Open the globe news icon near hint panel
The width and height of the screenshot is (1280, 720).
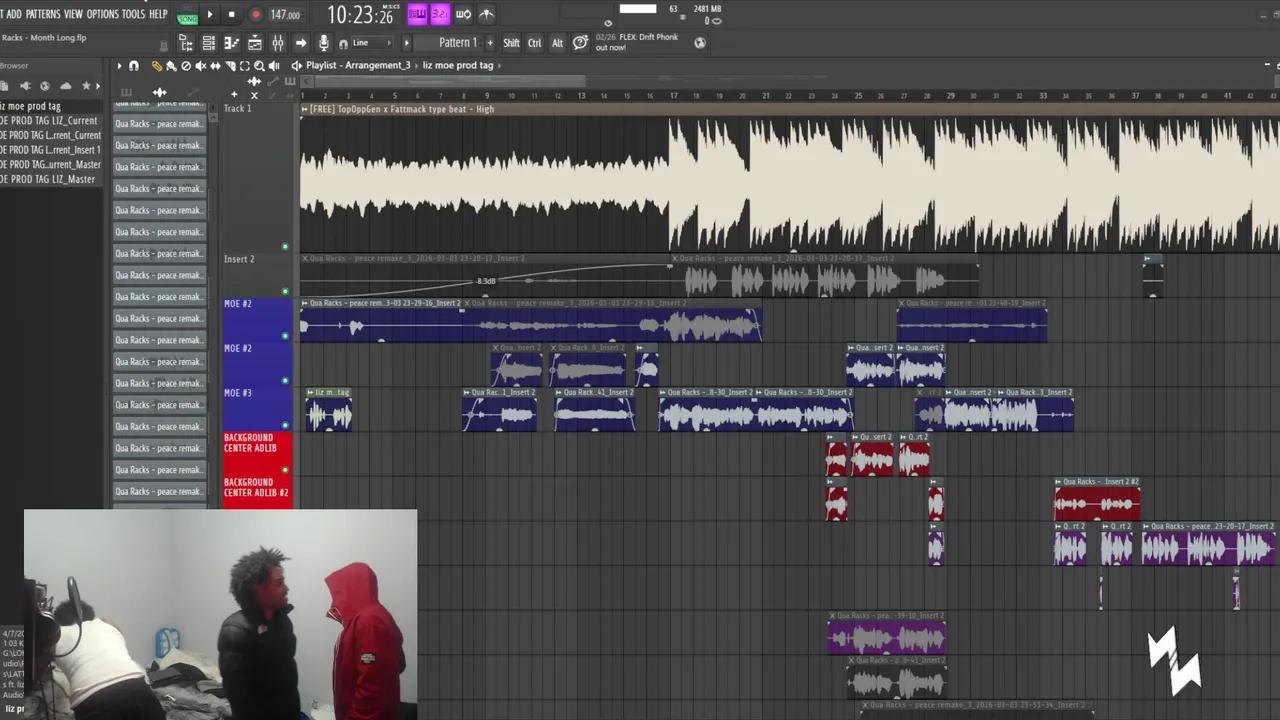(700, 42)
